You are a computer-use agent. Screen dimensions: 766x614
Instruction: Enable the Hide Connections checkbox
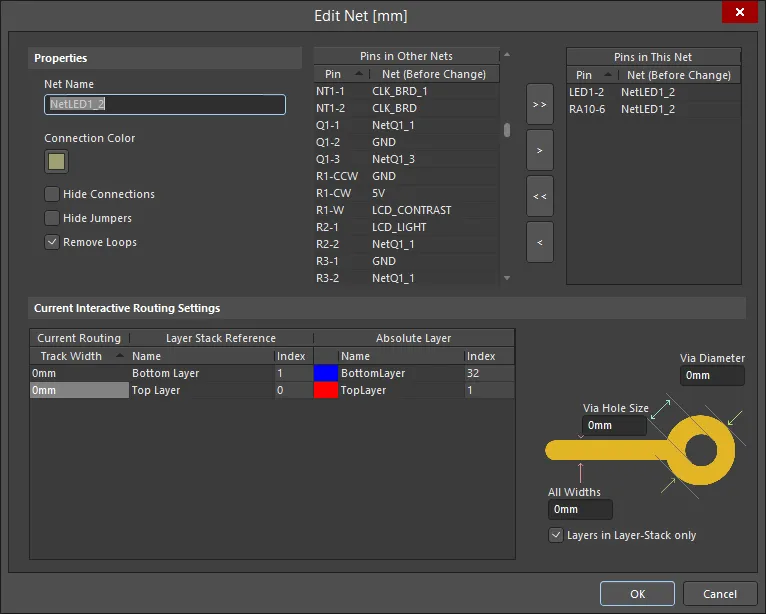pyautogui.click(x=52, y=194)
